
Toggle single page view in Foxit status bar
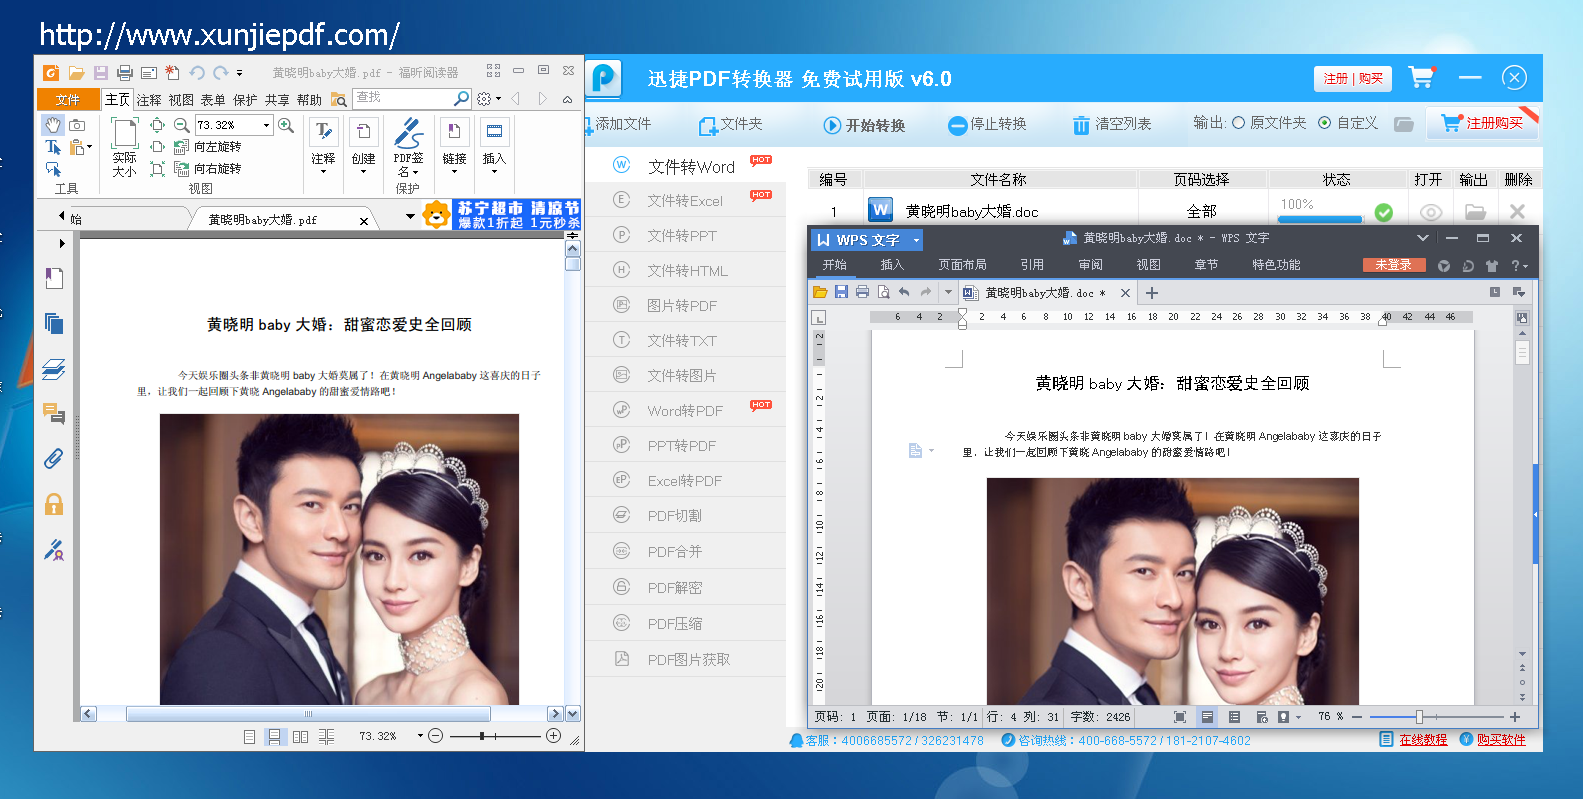(x=249, y=737)
